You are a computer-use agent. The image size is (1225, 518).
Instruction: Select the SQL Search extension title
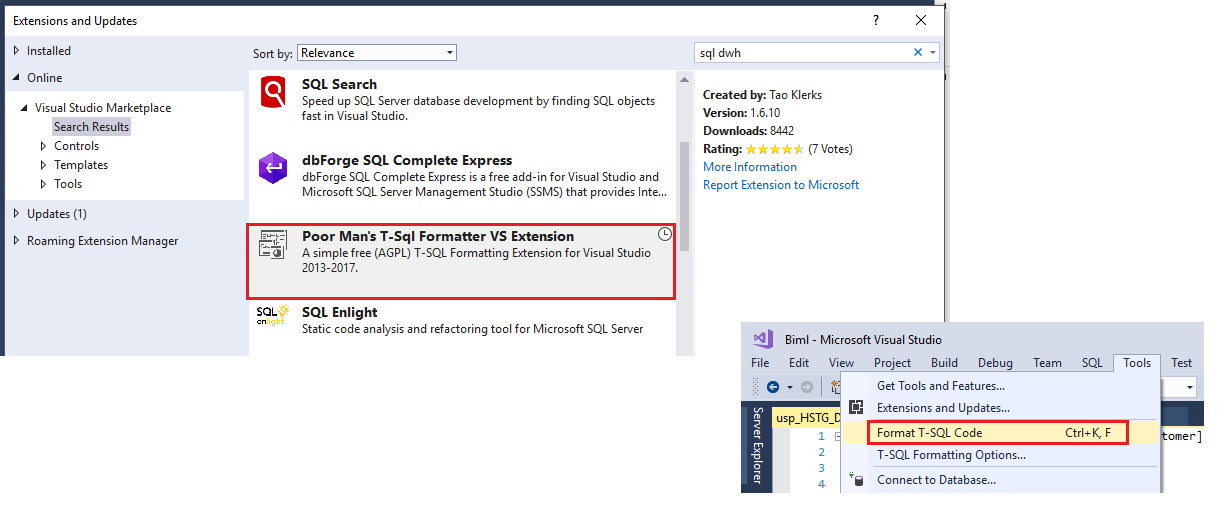339,84
